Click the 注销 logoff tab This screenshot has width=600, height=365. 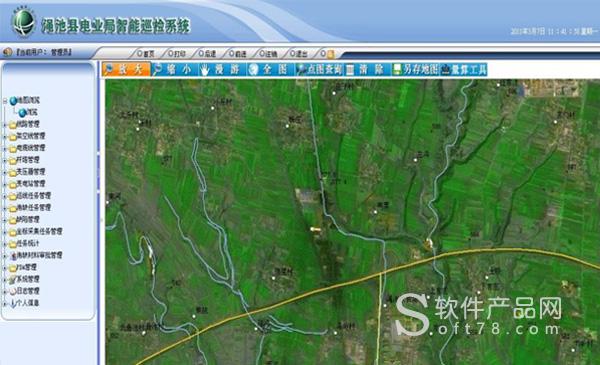click(268, 54)
